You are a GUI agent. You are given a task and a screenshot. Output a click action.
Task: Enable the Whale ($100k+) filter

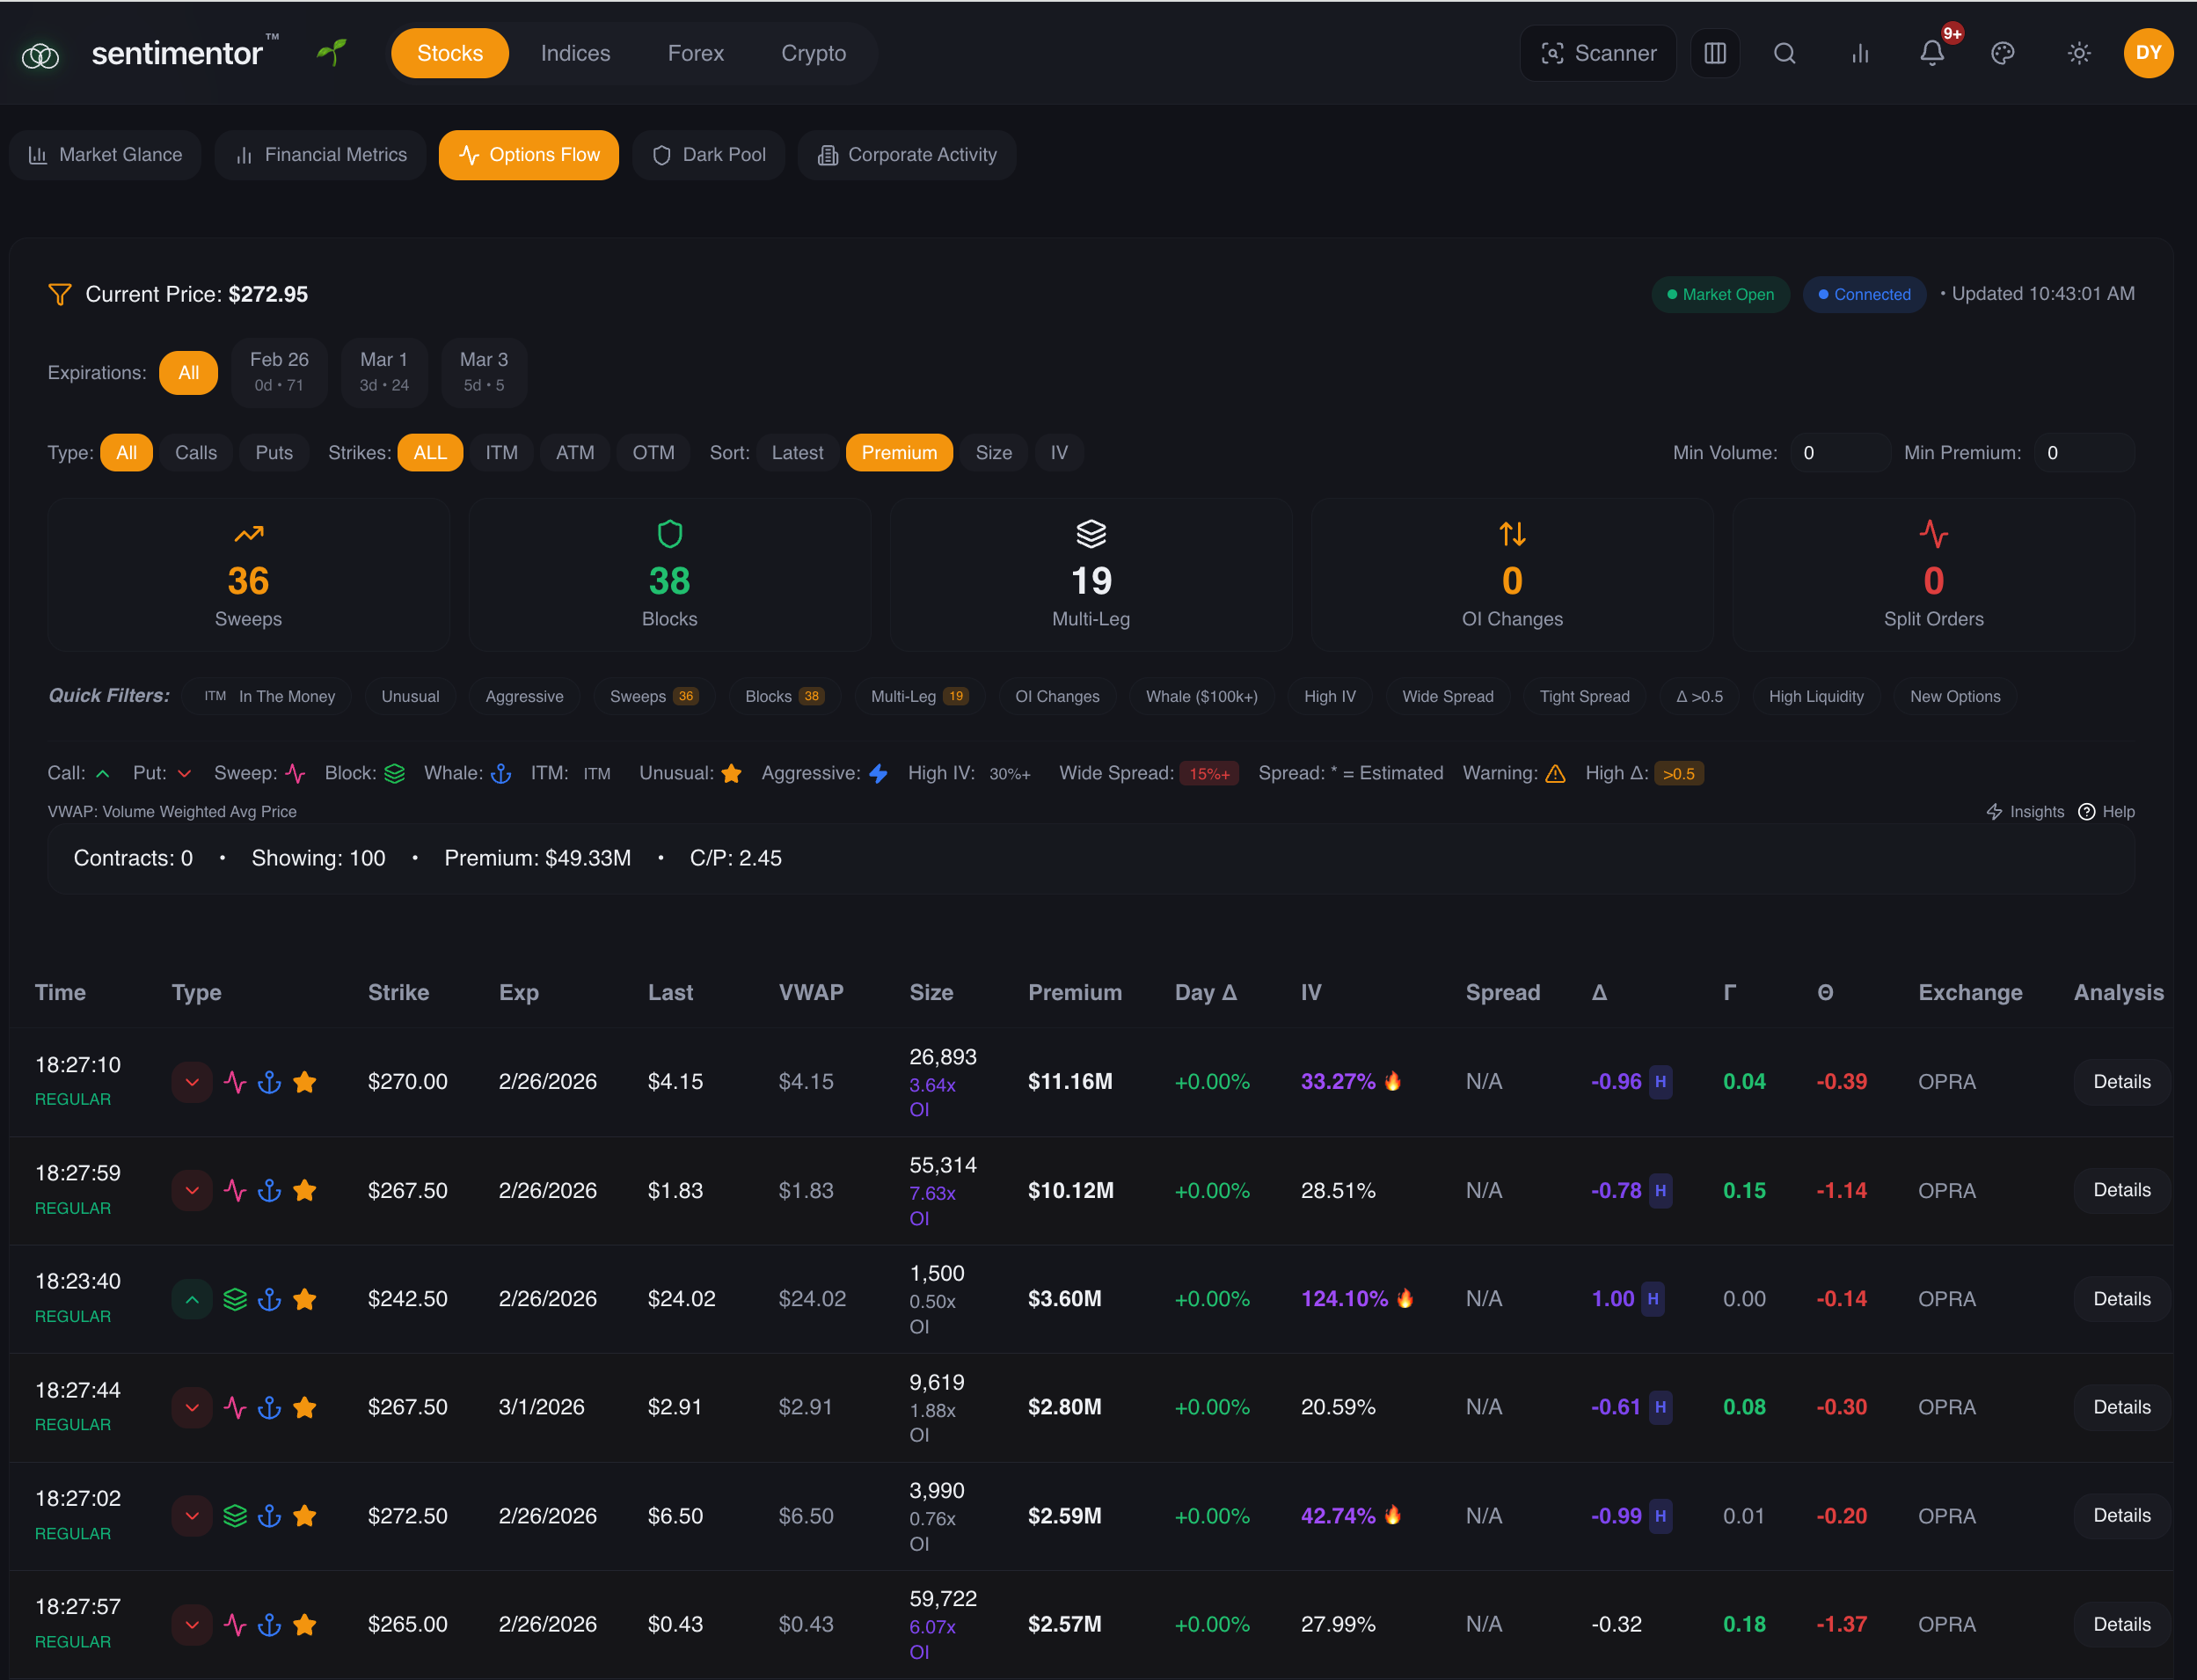[x=1202, y=696]
